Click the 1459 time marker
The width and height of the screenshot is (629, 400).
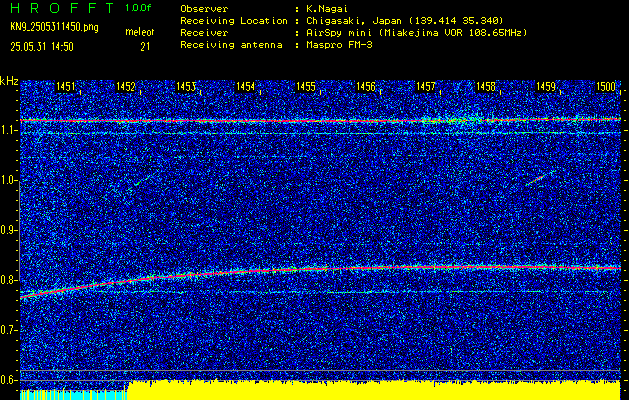pyautogui.click(x=546, y=86)
